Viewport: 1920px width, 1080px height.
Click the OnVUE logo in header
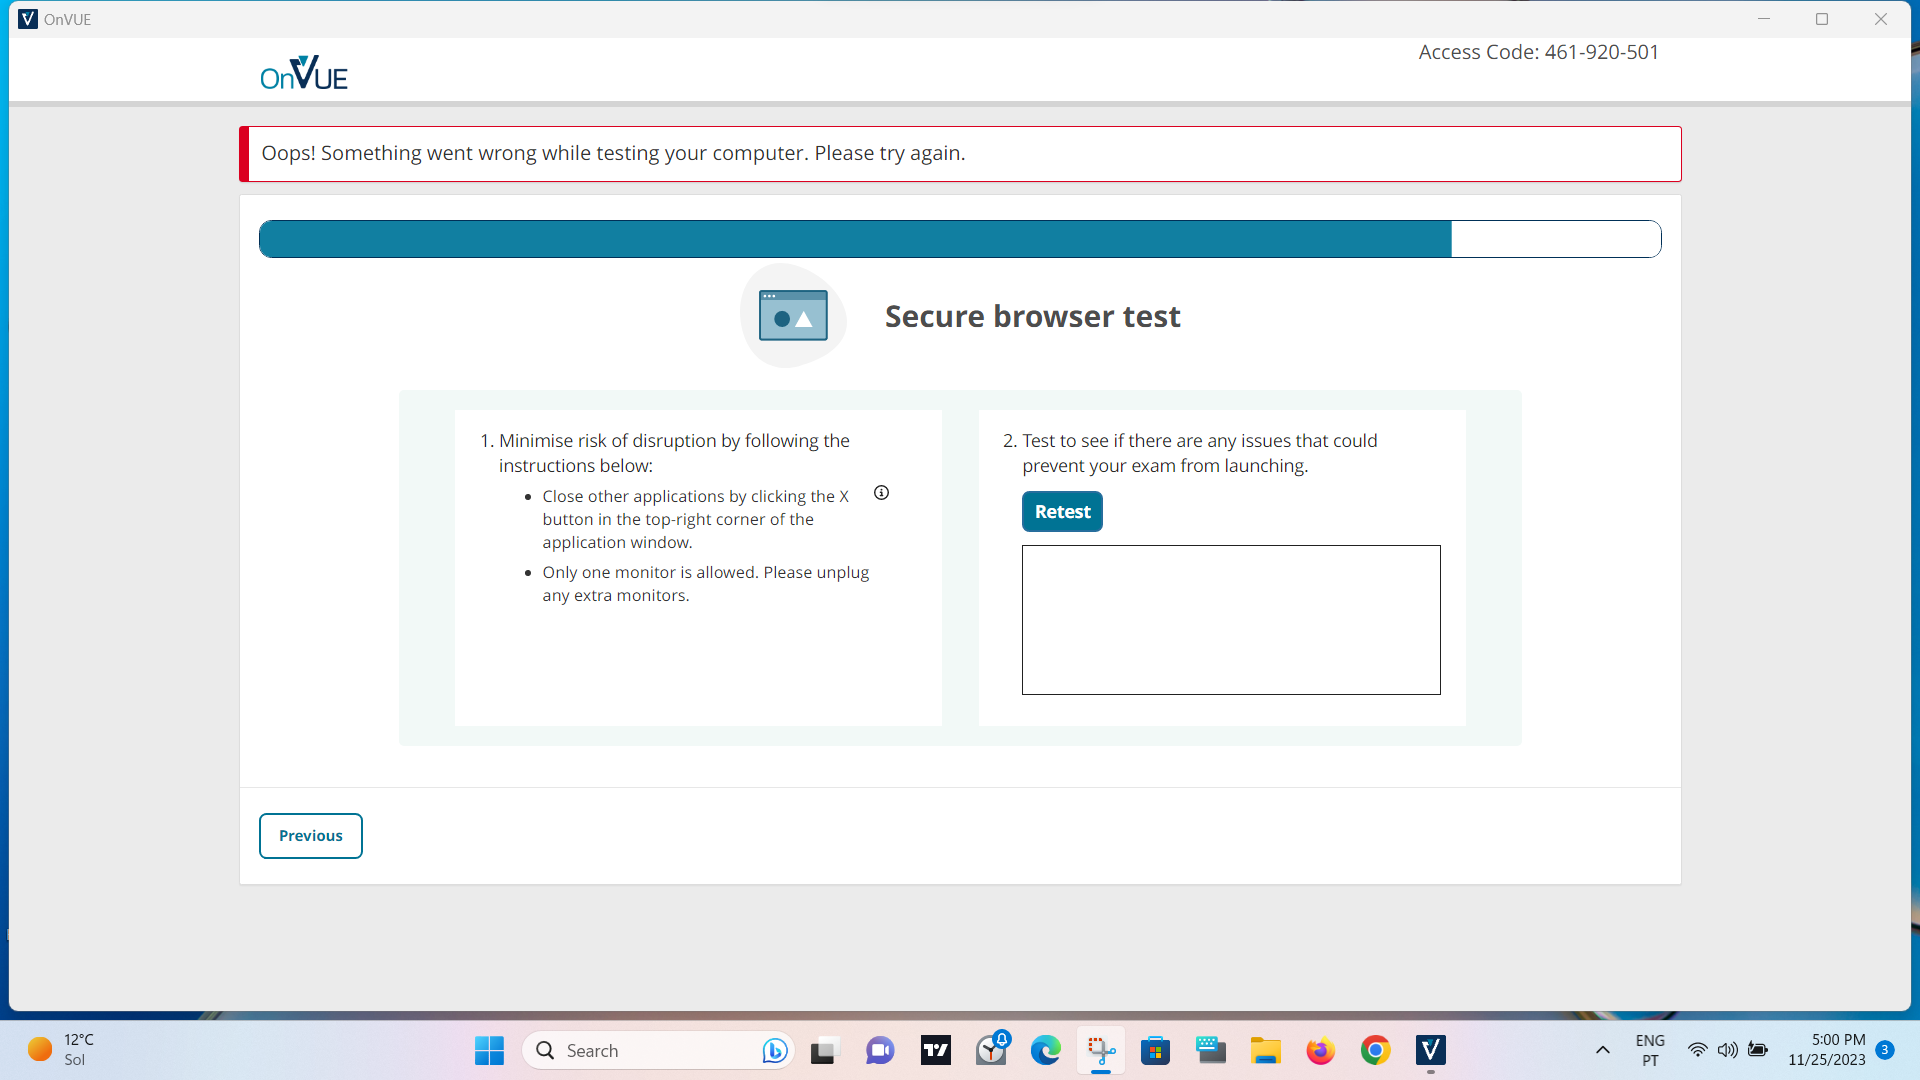tap(303, 73)
